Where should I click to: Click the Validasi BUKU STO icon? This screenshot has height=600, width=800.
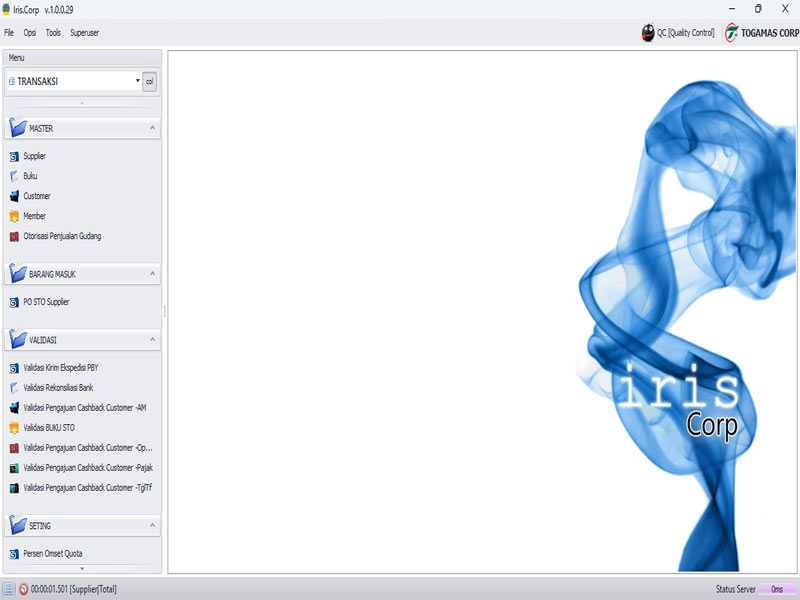coord(14,428)
